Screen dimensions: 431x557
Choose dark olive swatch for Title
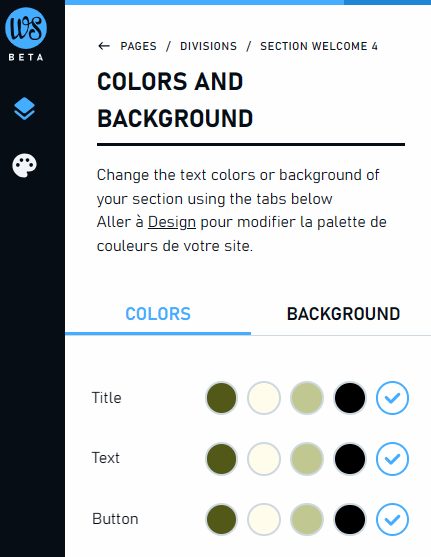tap(221, 398)
